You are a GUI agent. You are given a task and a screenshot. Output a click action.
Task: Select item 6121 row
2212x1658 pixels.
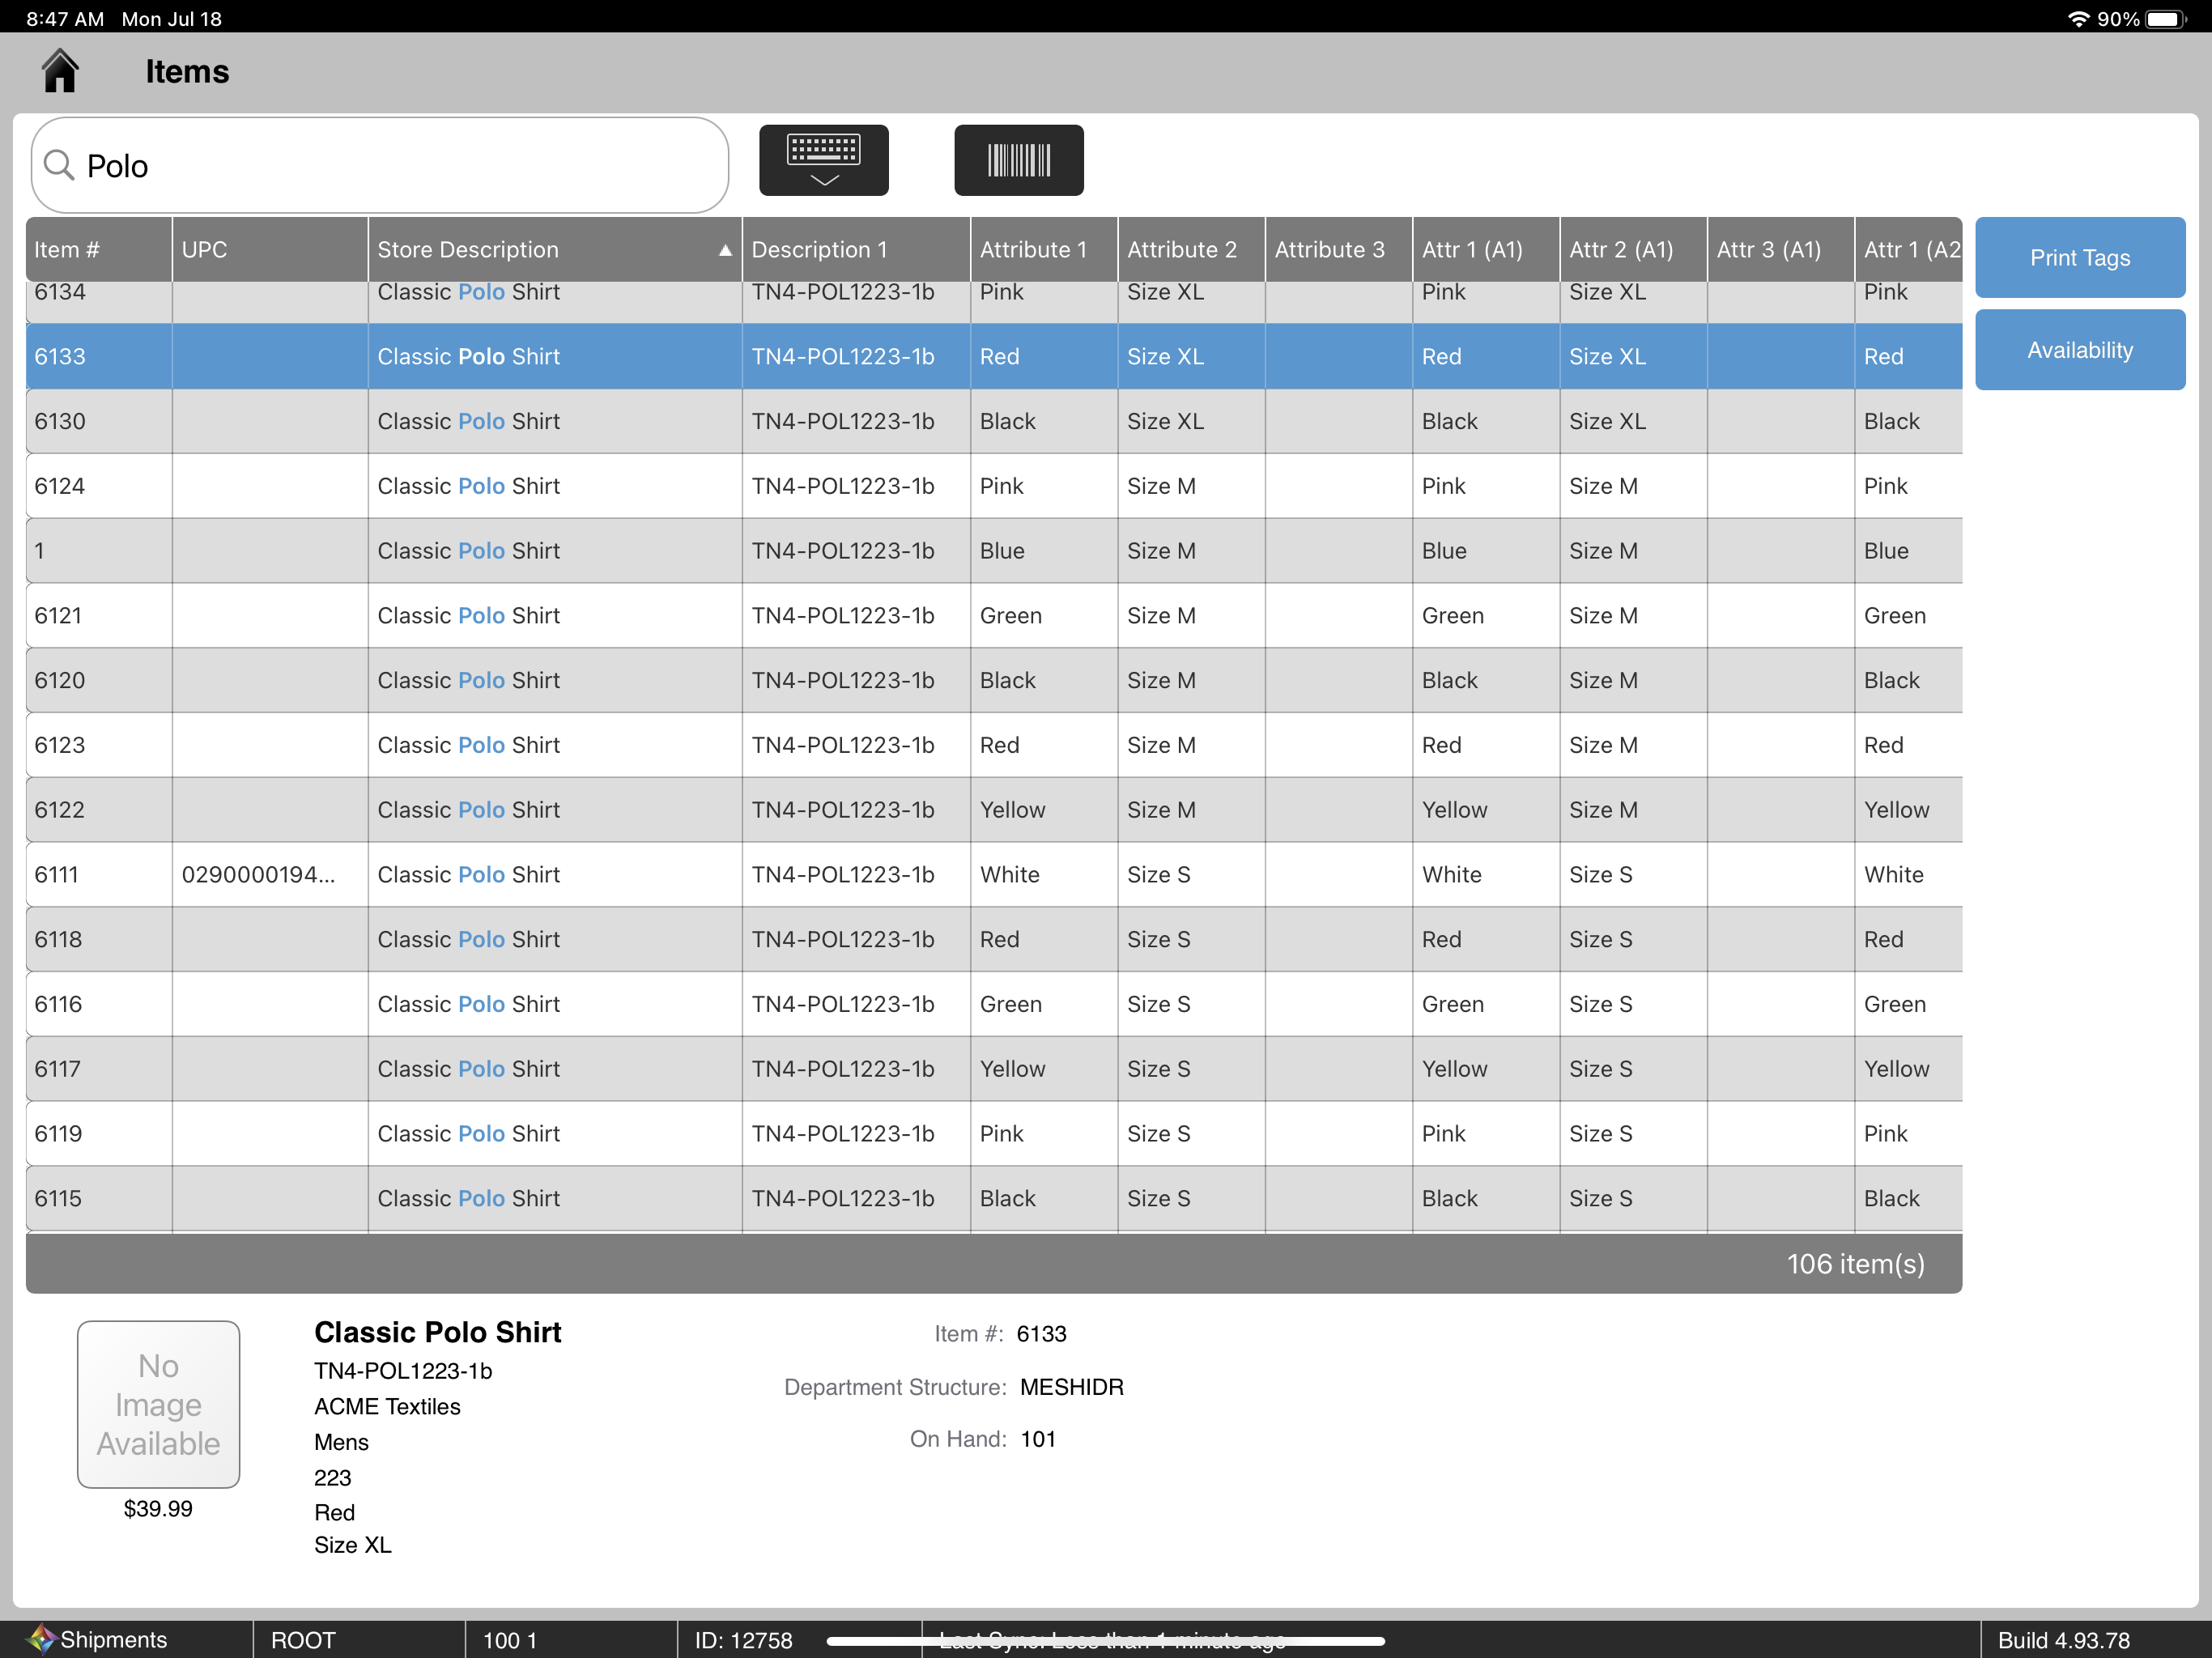coord(994,615)
